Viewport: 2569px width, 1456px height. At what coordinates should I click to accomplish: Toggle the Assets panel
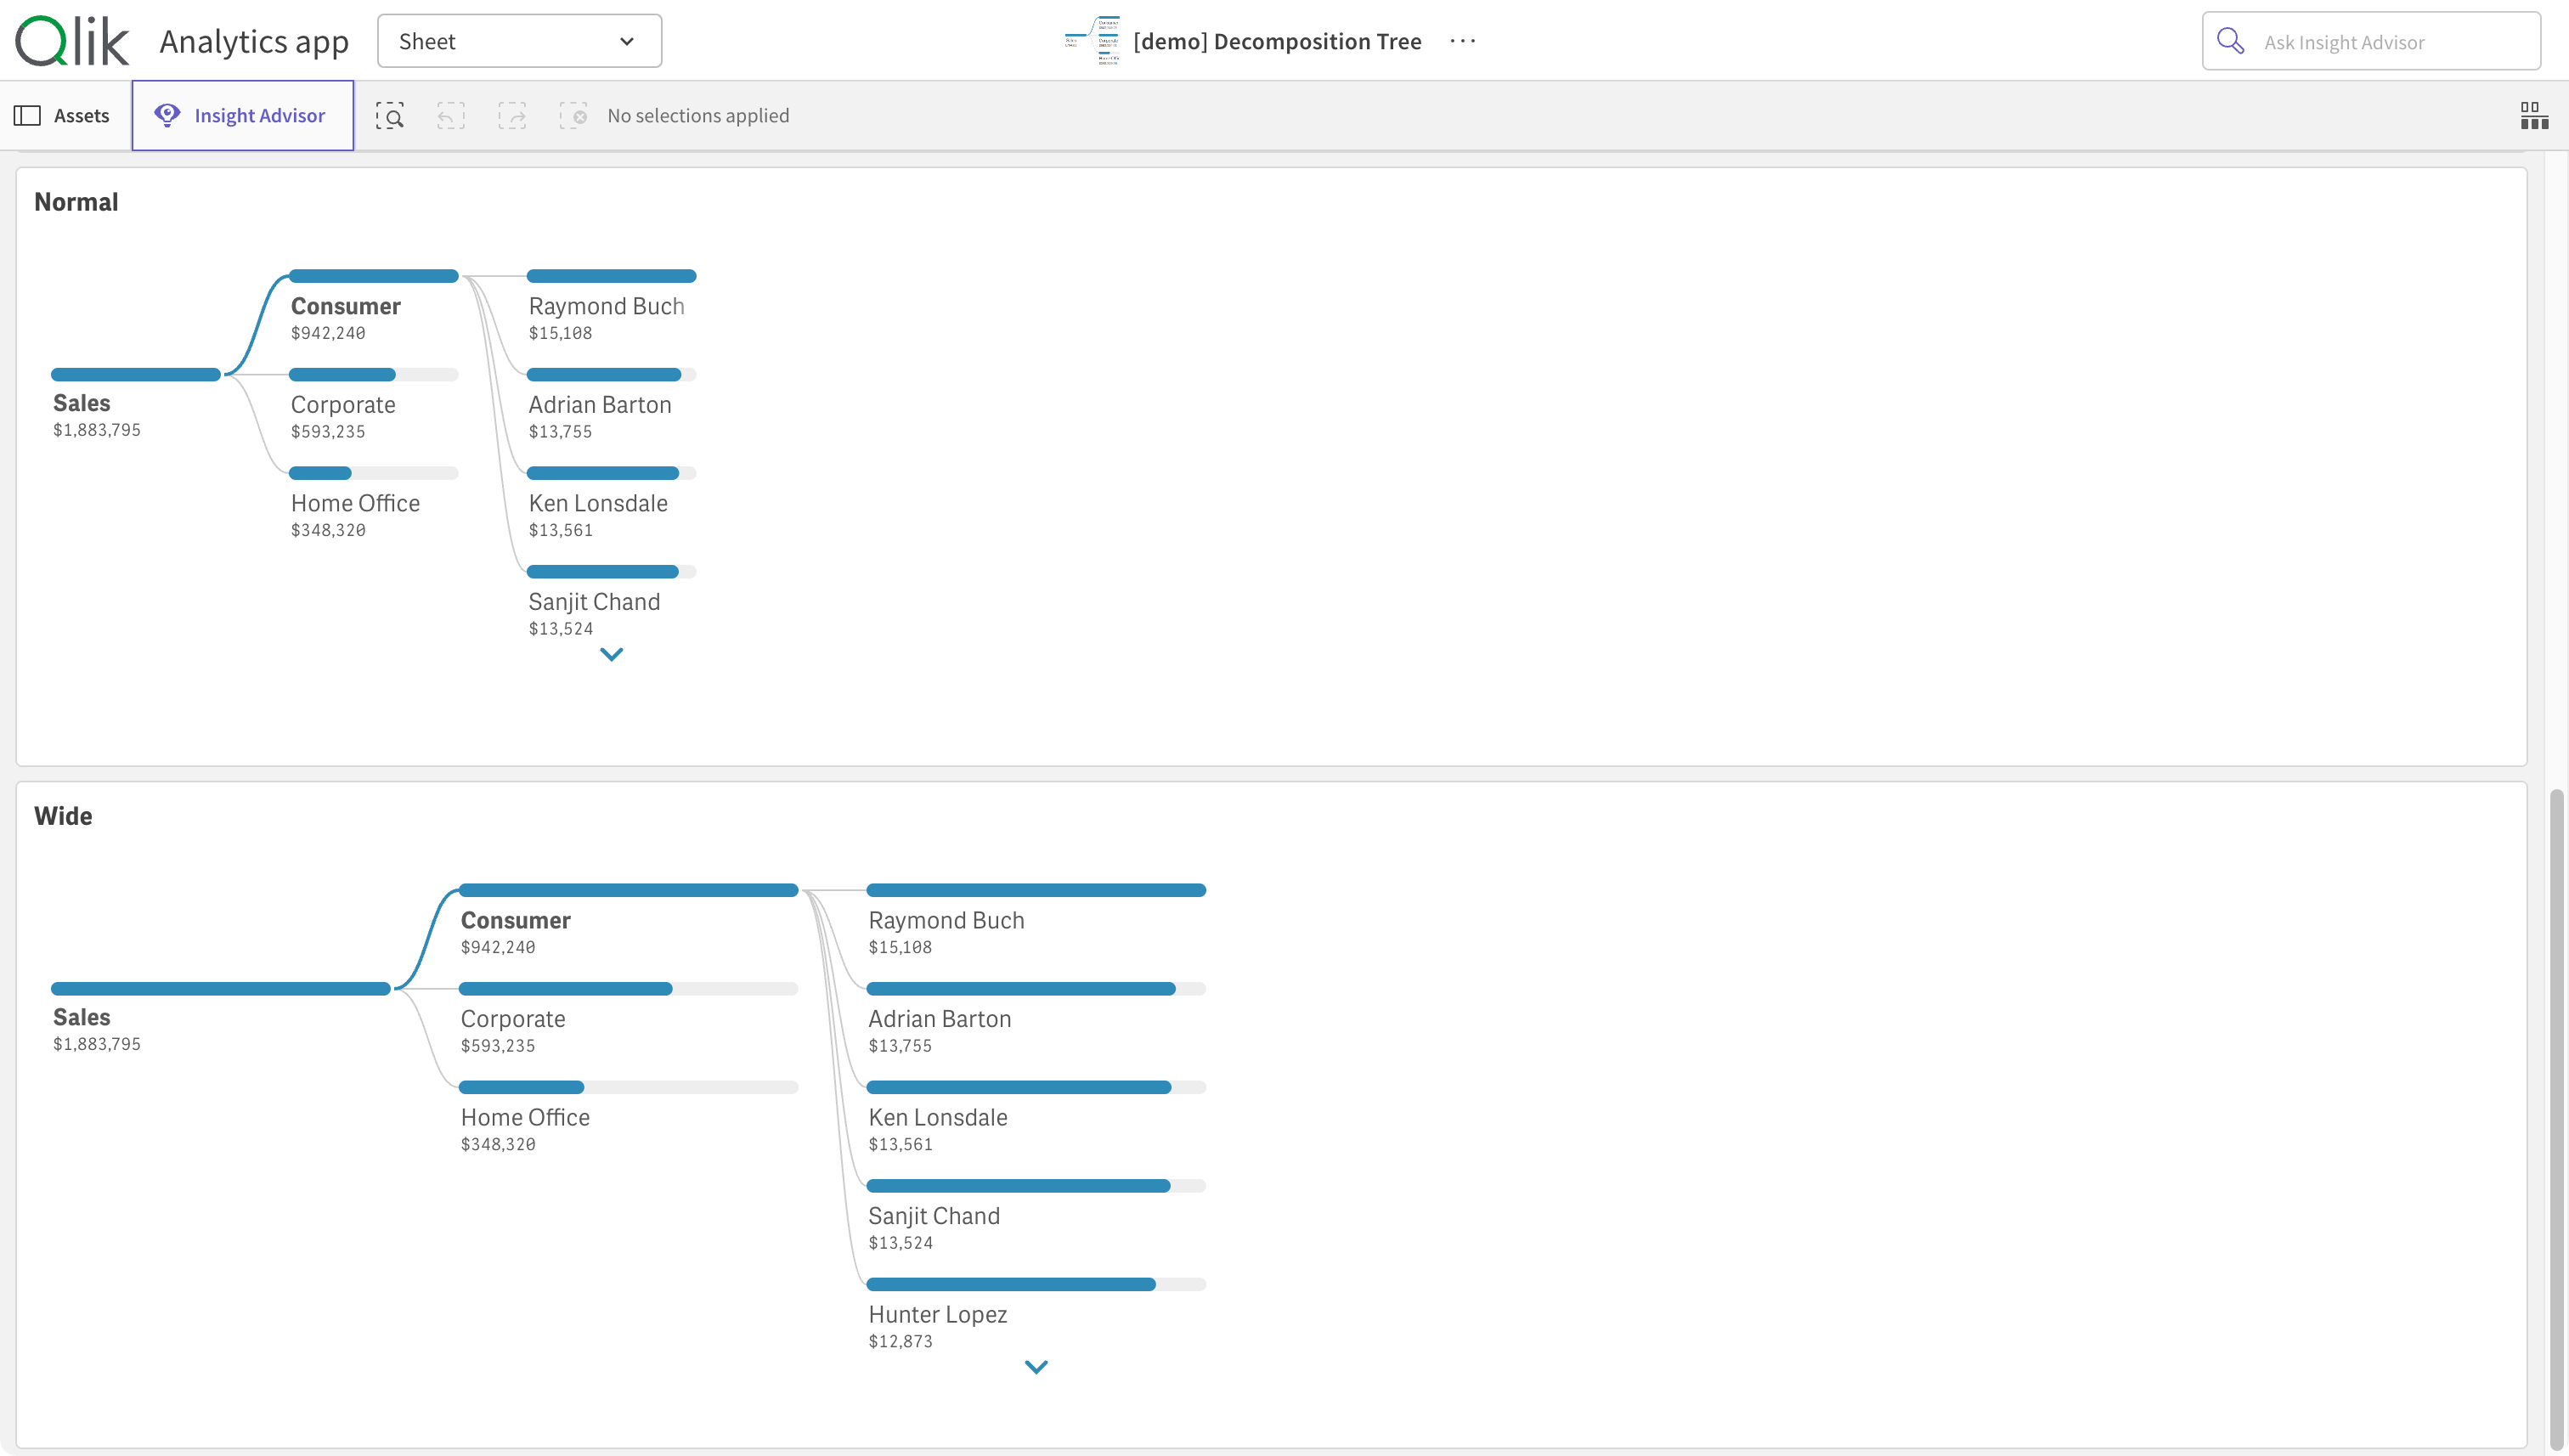[62, 116]
